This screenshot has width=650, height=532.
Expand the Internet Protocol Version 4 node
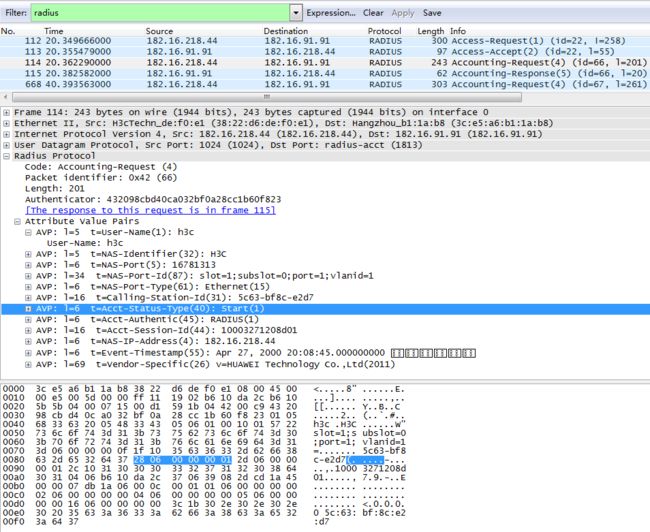coord(7,134)
